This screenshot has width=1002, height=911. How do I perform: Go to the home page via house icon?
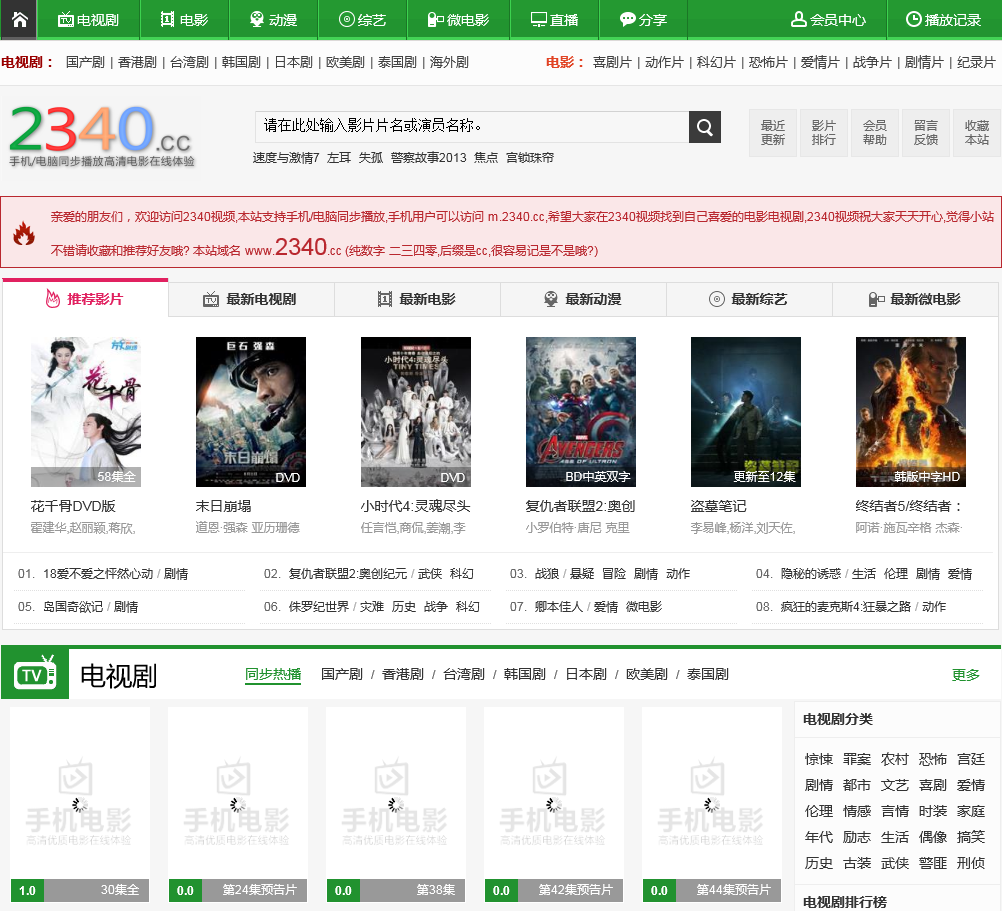(19, 19)
